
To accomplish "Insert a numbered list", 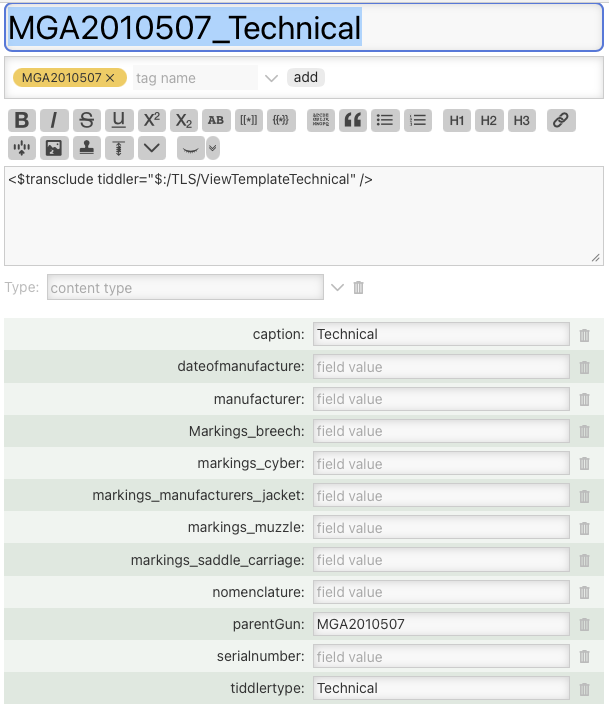I will click(417, 120).
